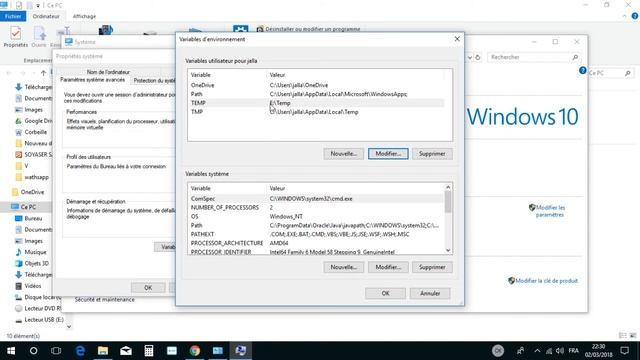Click Nouvelle under user variables
Image resolution: width=640 pixels, height=360 pixels.
click(x=343, y=154)
